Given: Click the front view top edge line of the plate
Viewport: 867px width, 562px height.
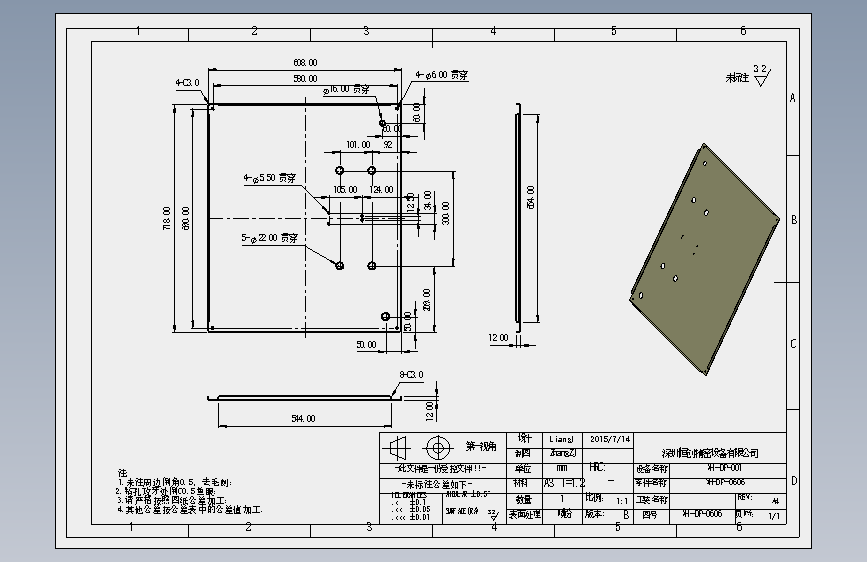Looking at the screenshot, I should coord(304,104).
